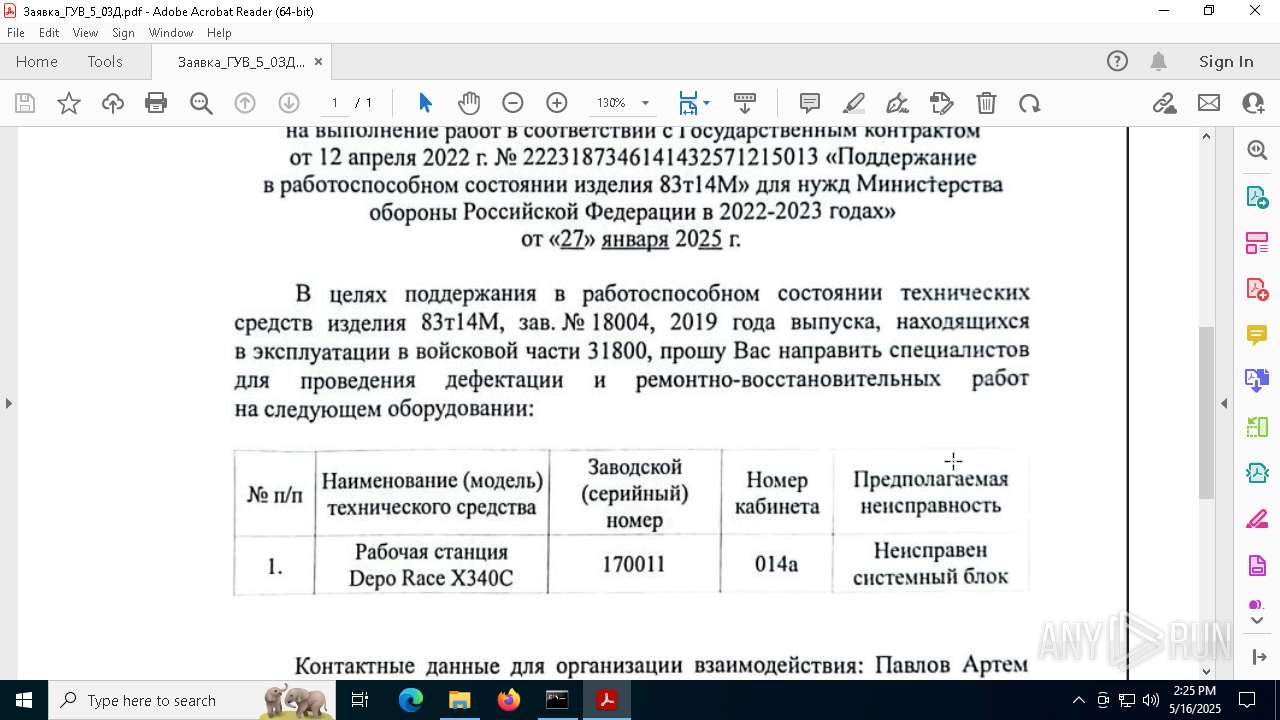
Task: Open the Help menu
Action: (x=219, y=33)
